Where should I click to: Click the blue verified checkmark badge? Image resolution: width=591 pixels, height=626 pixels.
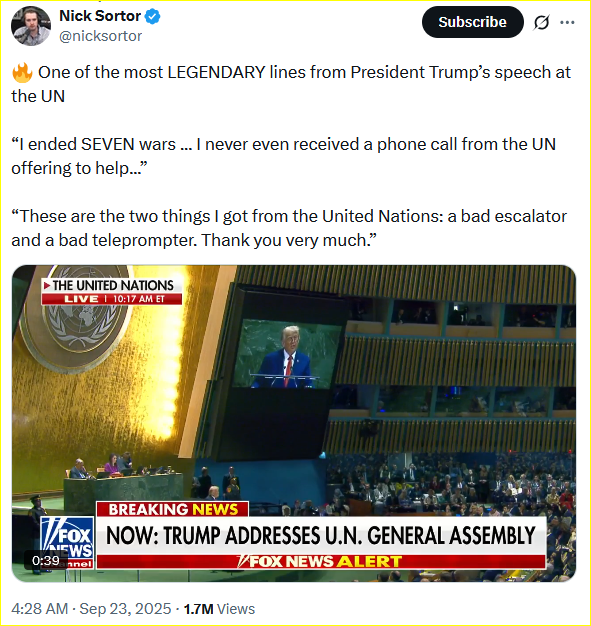[153, 16]
